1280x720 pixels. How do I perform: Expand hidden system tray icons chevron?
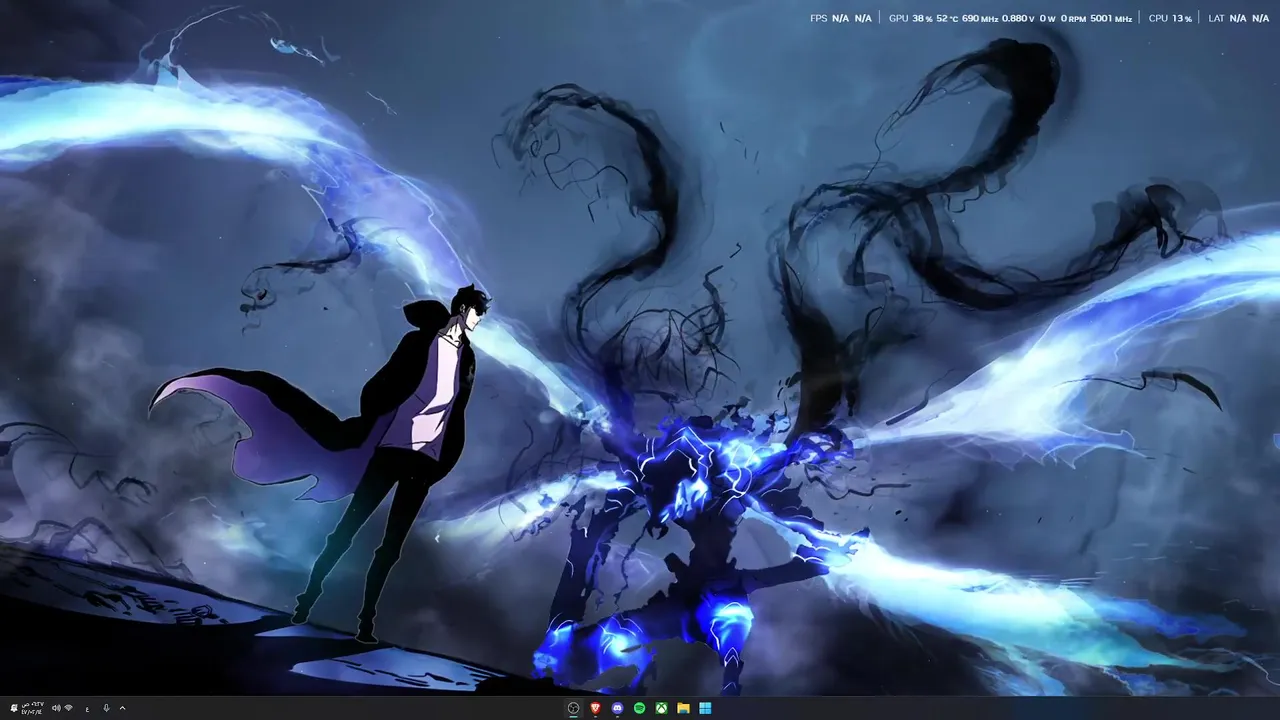[122, 708]
